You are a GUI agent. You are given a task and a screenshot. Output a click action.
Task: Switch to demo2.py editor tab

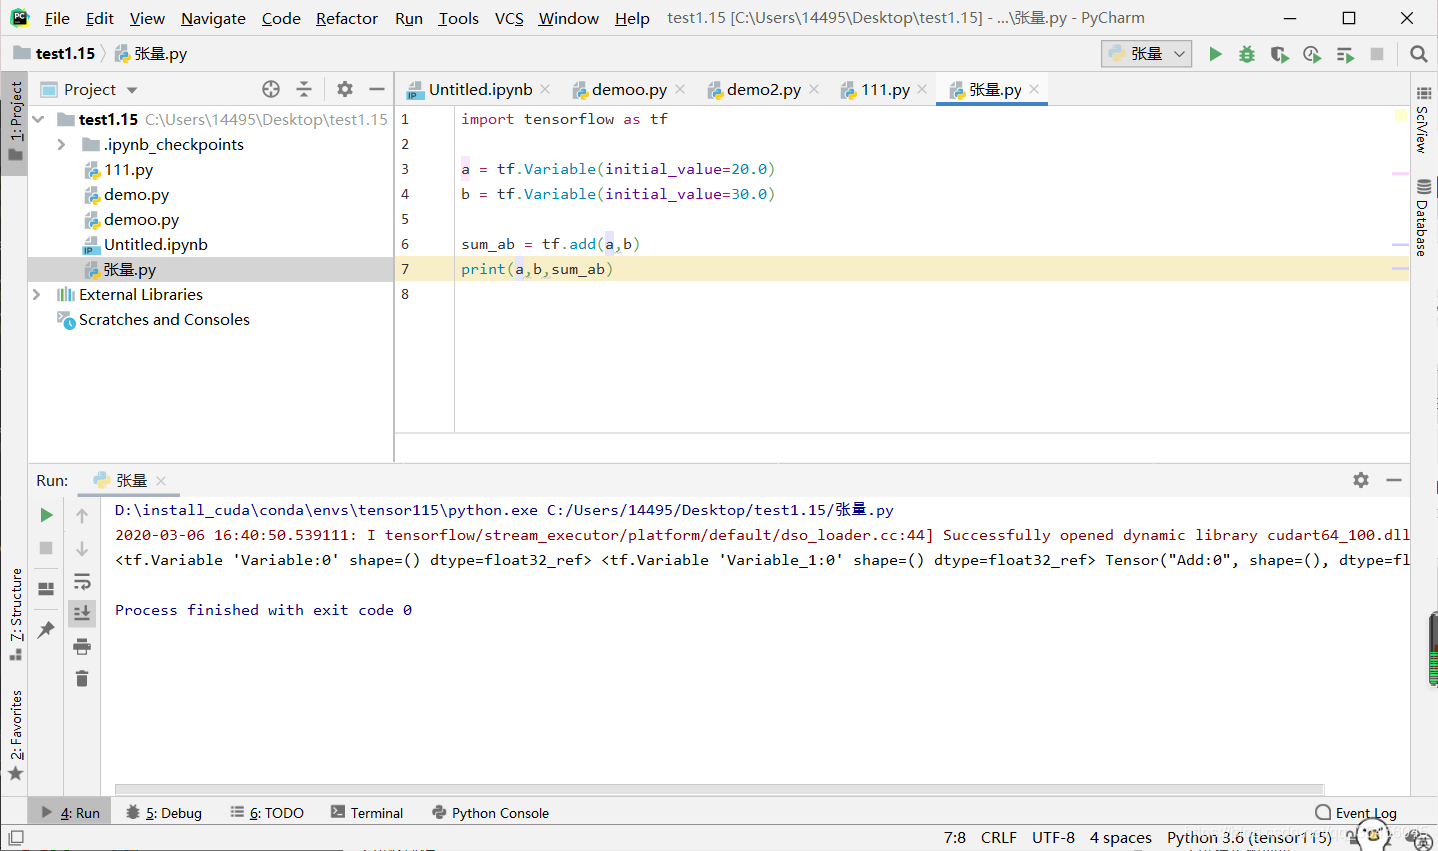point(764,89)
